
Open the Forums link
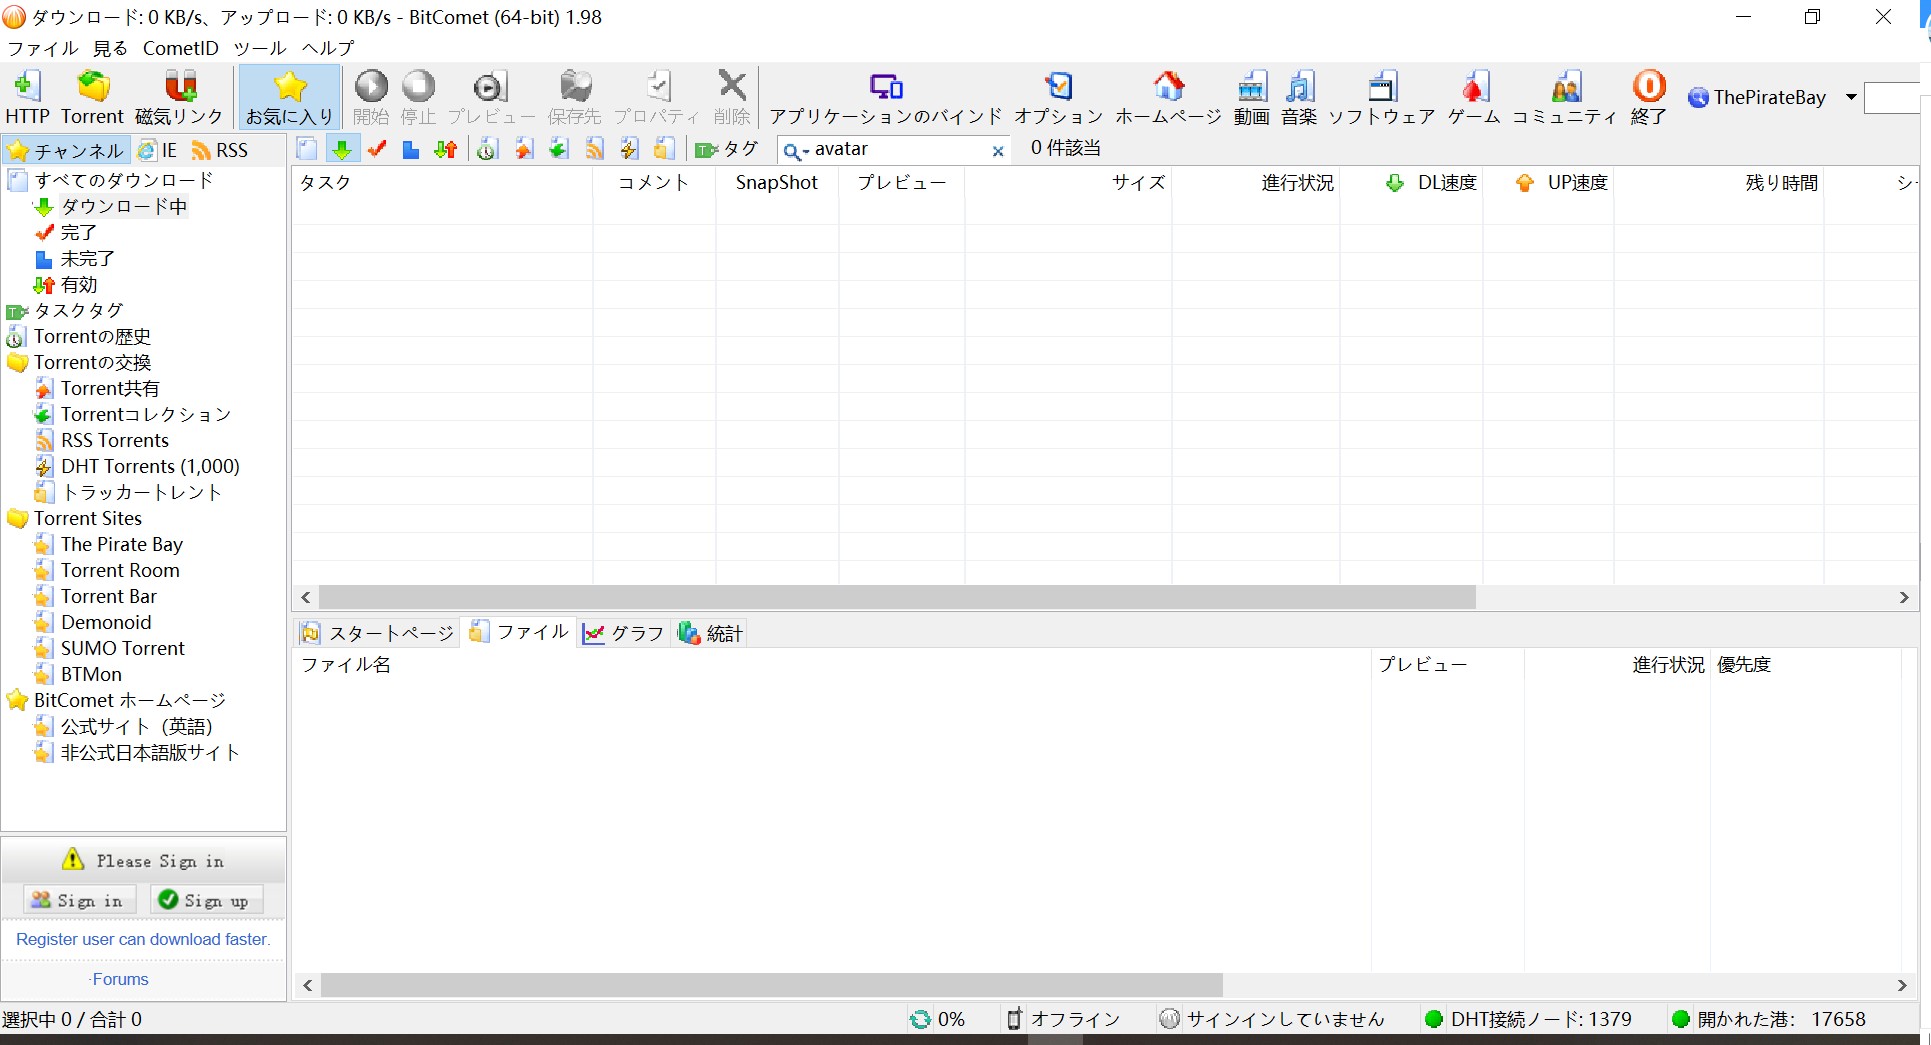pyautogui.click(x=119, y=979)
